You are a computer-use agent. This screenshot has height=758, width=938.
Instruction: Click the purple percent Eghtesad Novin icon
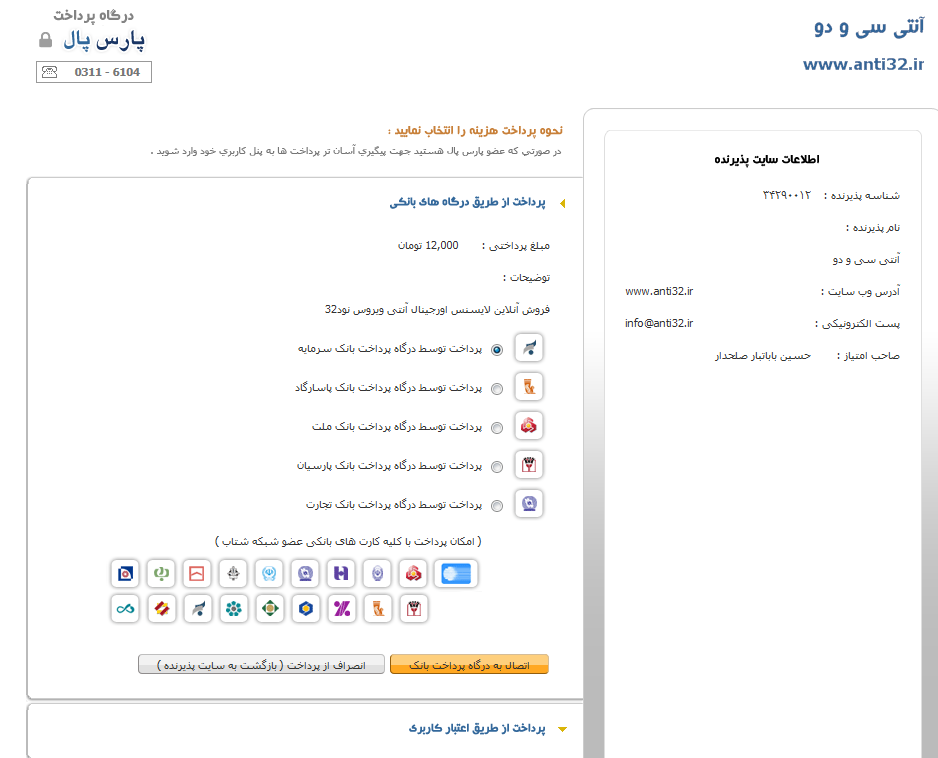(342, 609)
